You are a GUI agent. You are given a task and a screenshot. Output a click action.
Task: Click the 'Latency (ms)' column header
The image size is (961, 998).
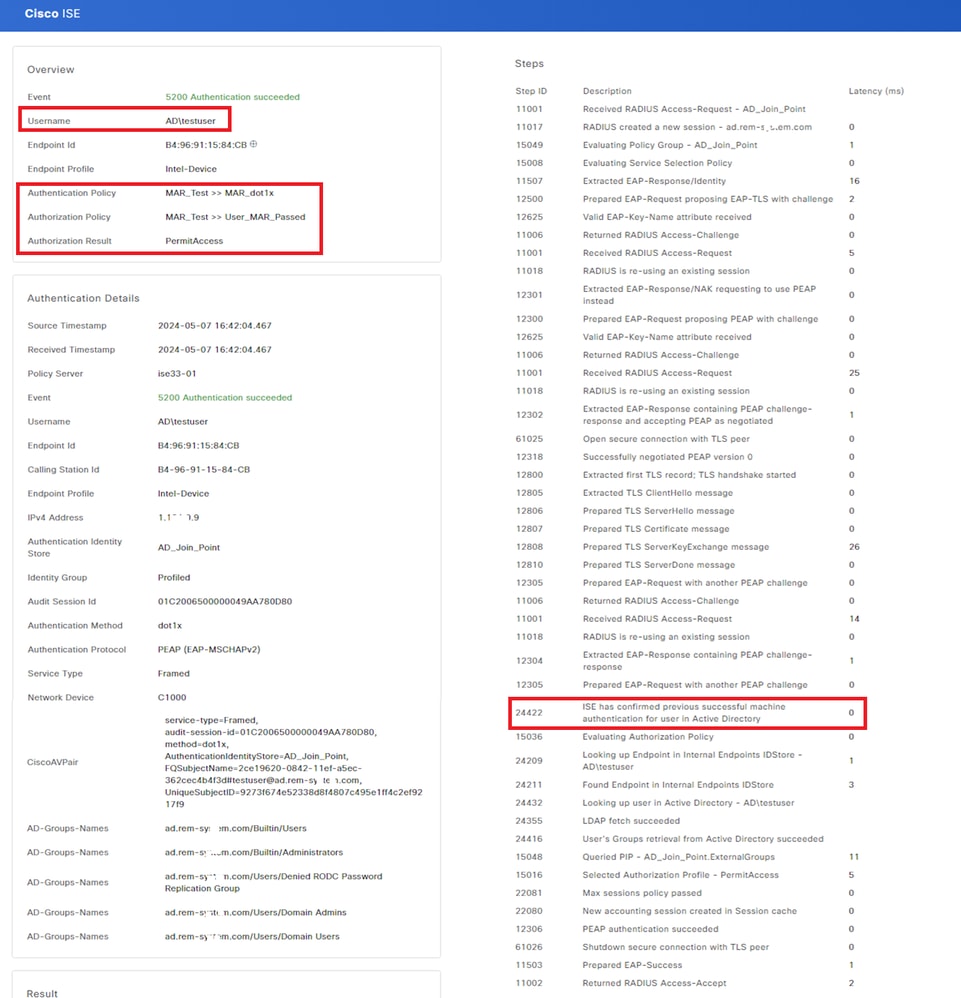[876, 91]
